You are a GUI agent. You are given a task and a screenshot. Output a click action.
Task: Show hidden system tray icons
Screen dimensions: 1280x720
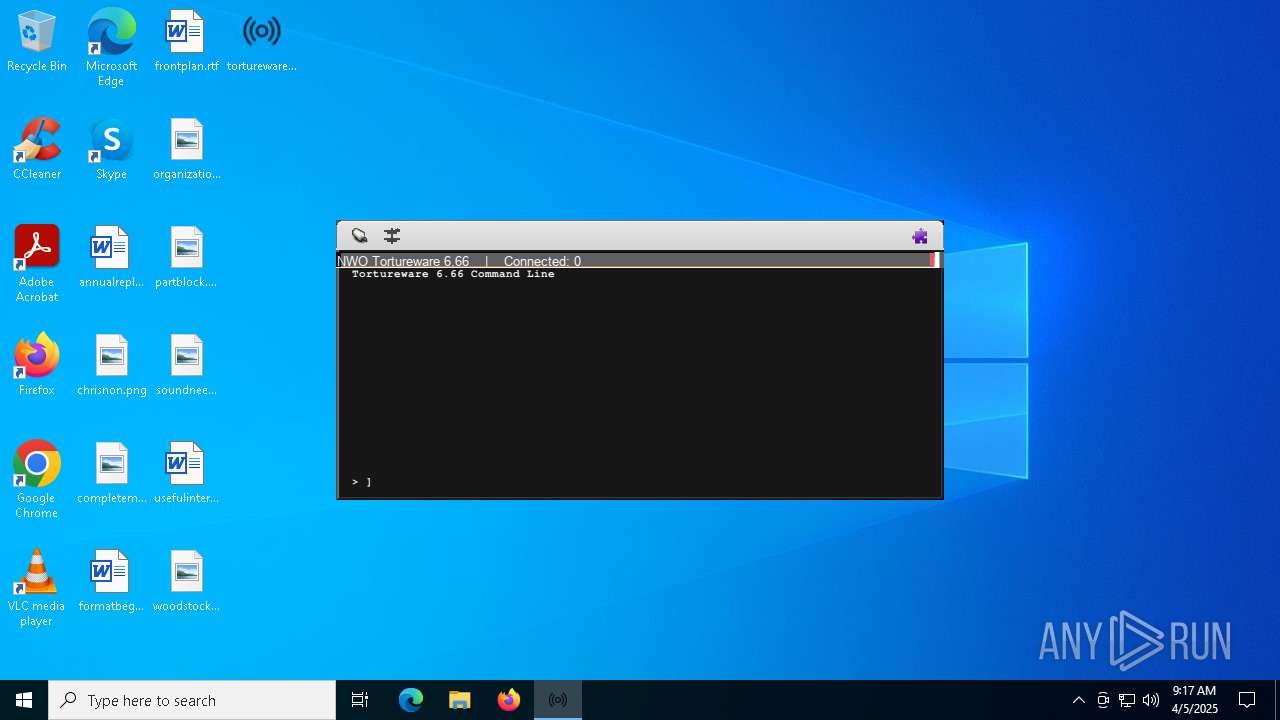1079,700
